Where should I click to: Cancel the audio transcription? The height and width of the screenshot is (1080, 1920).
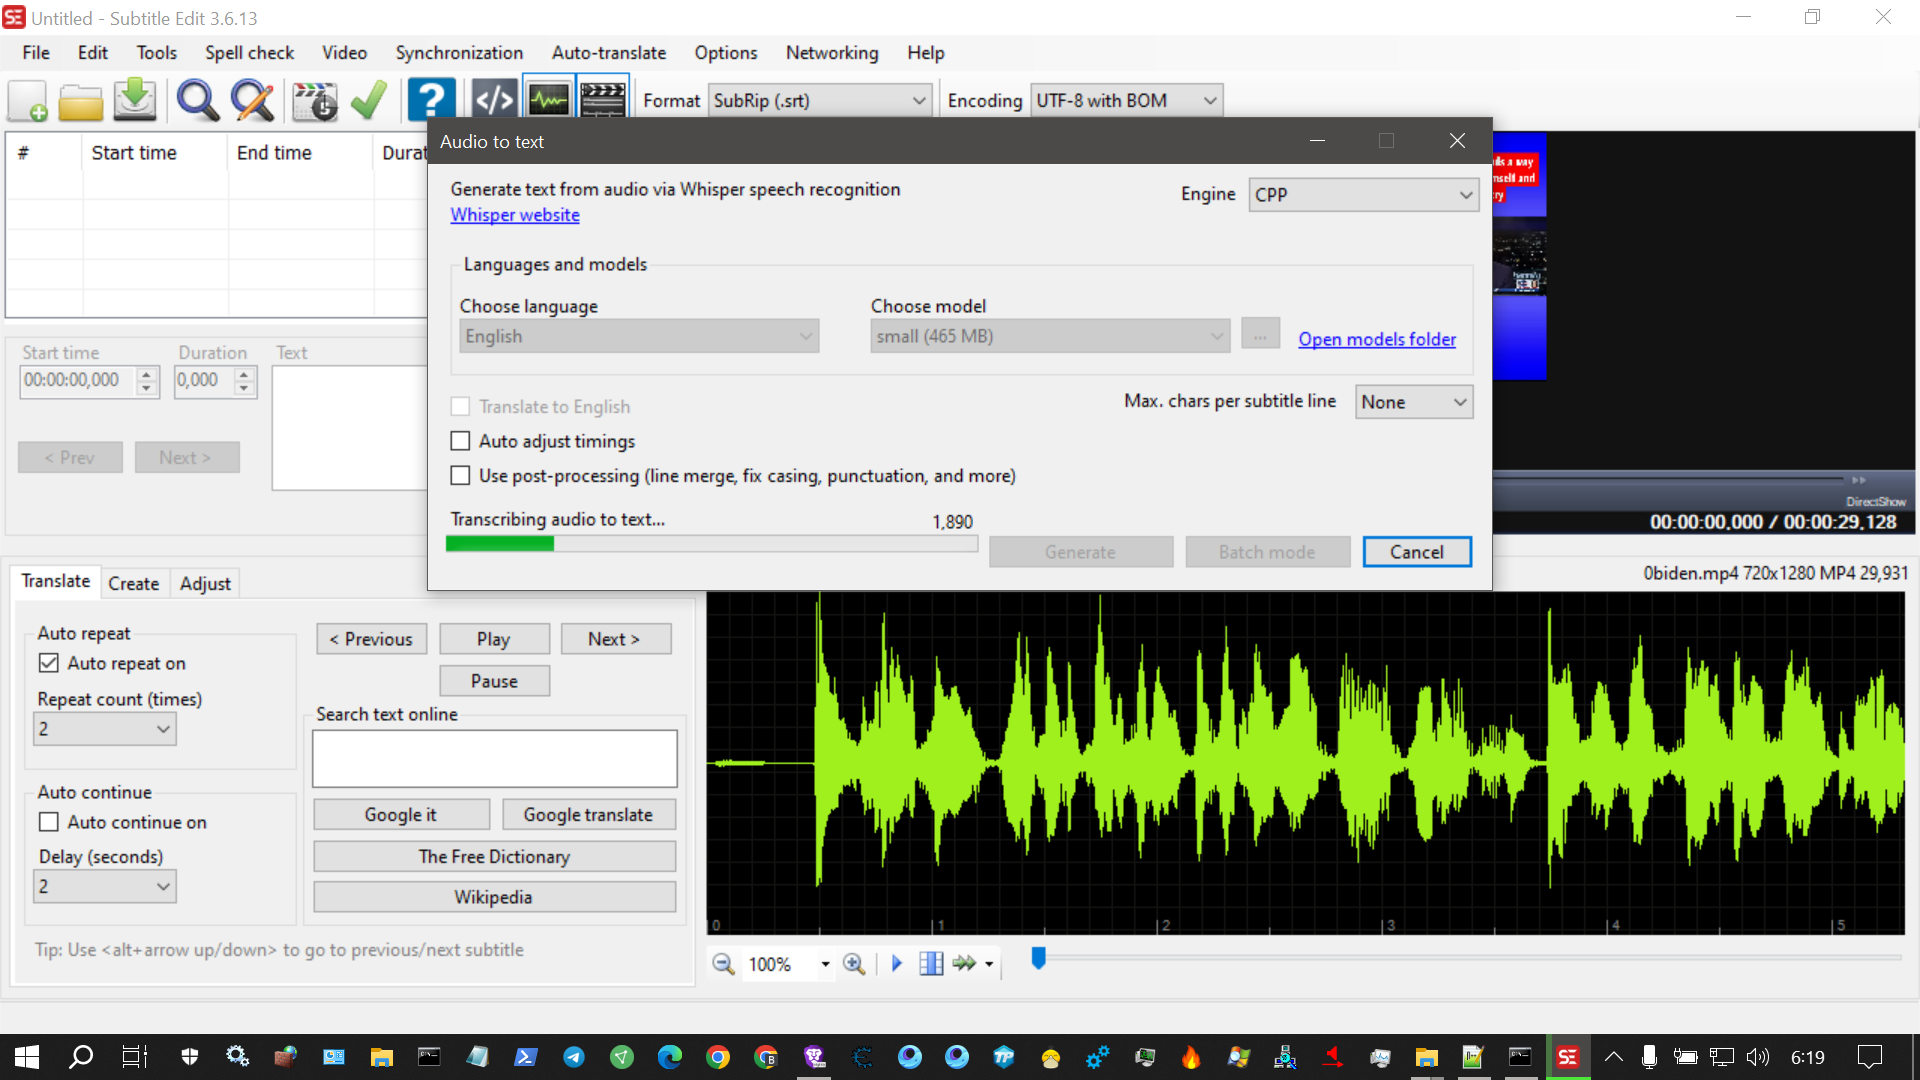pyautogui.click(x=1416, y=551)
